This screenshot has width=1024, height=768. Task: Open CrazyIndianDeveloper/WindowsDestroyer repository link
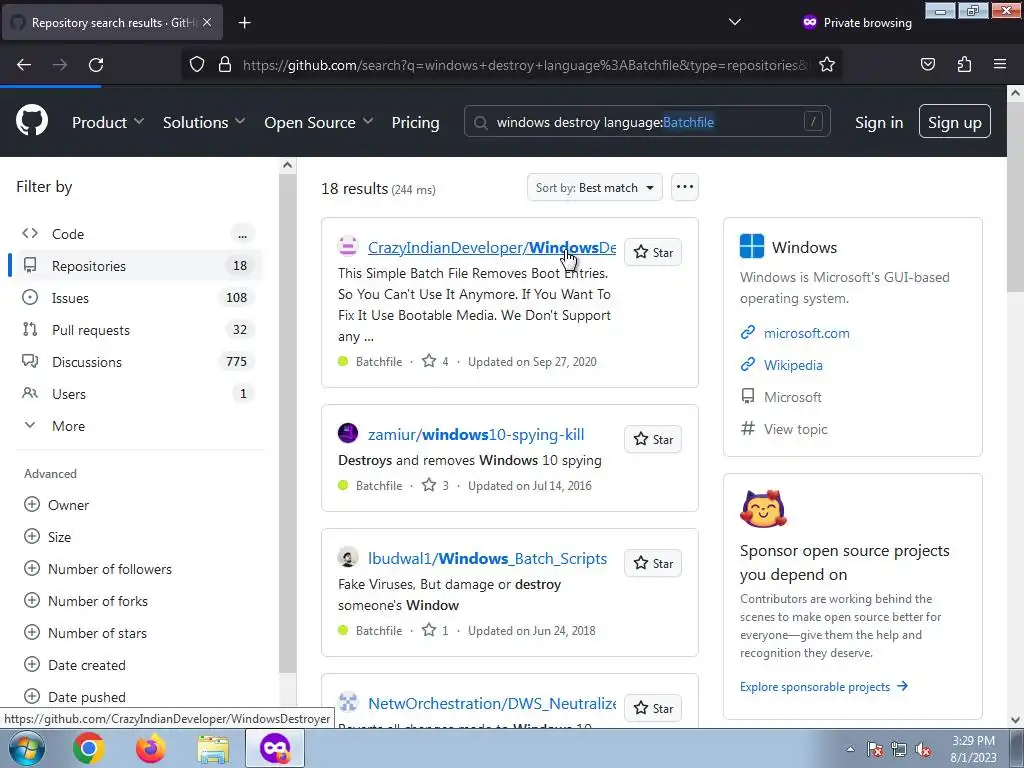tap(492, 248)
